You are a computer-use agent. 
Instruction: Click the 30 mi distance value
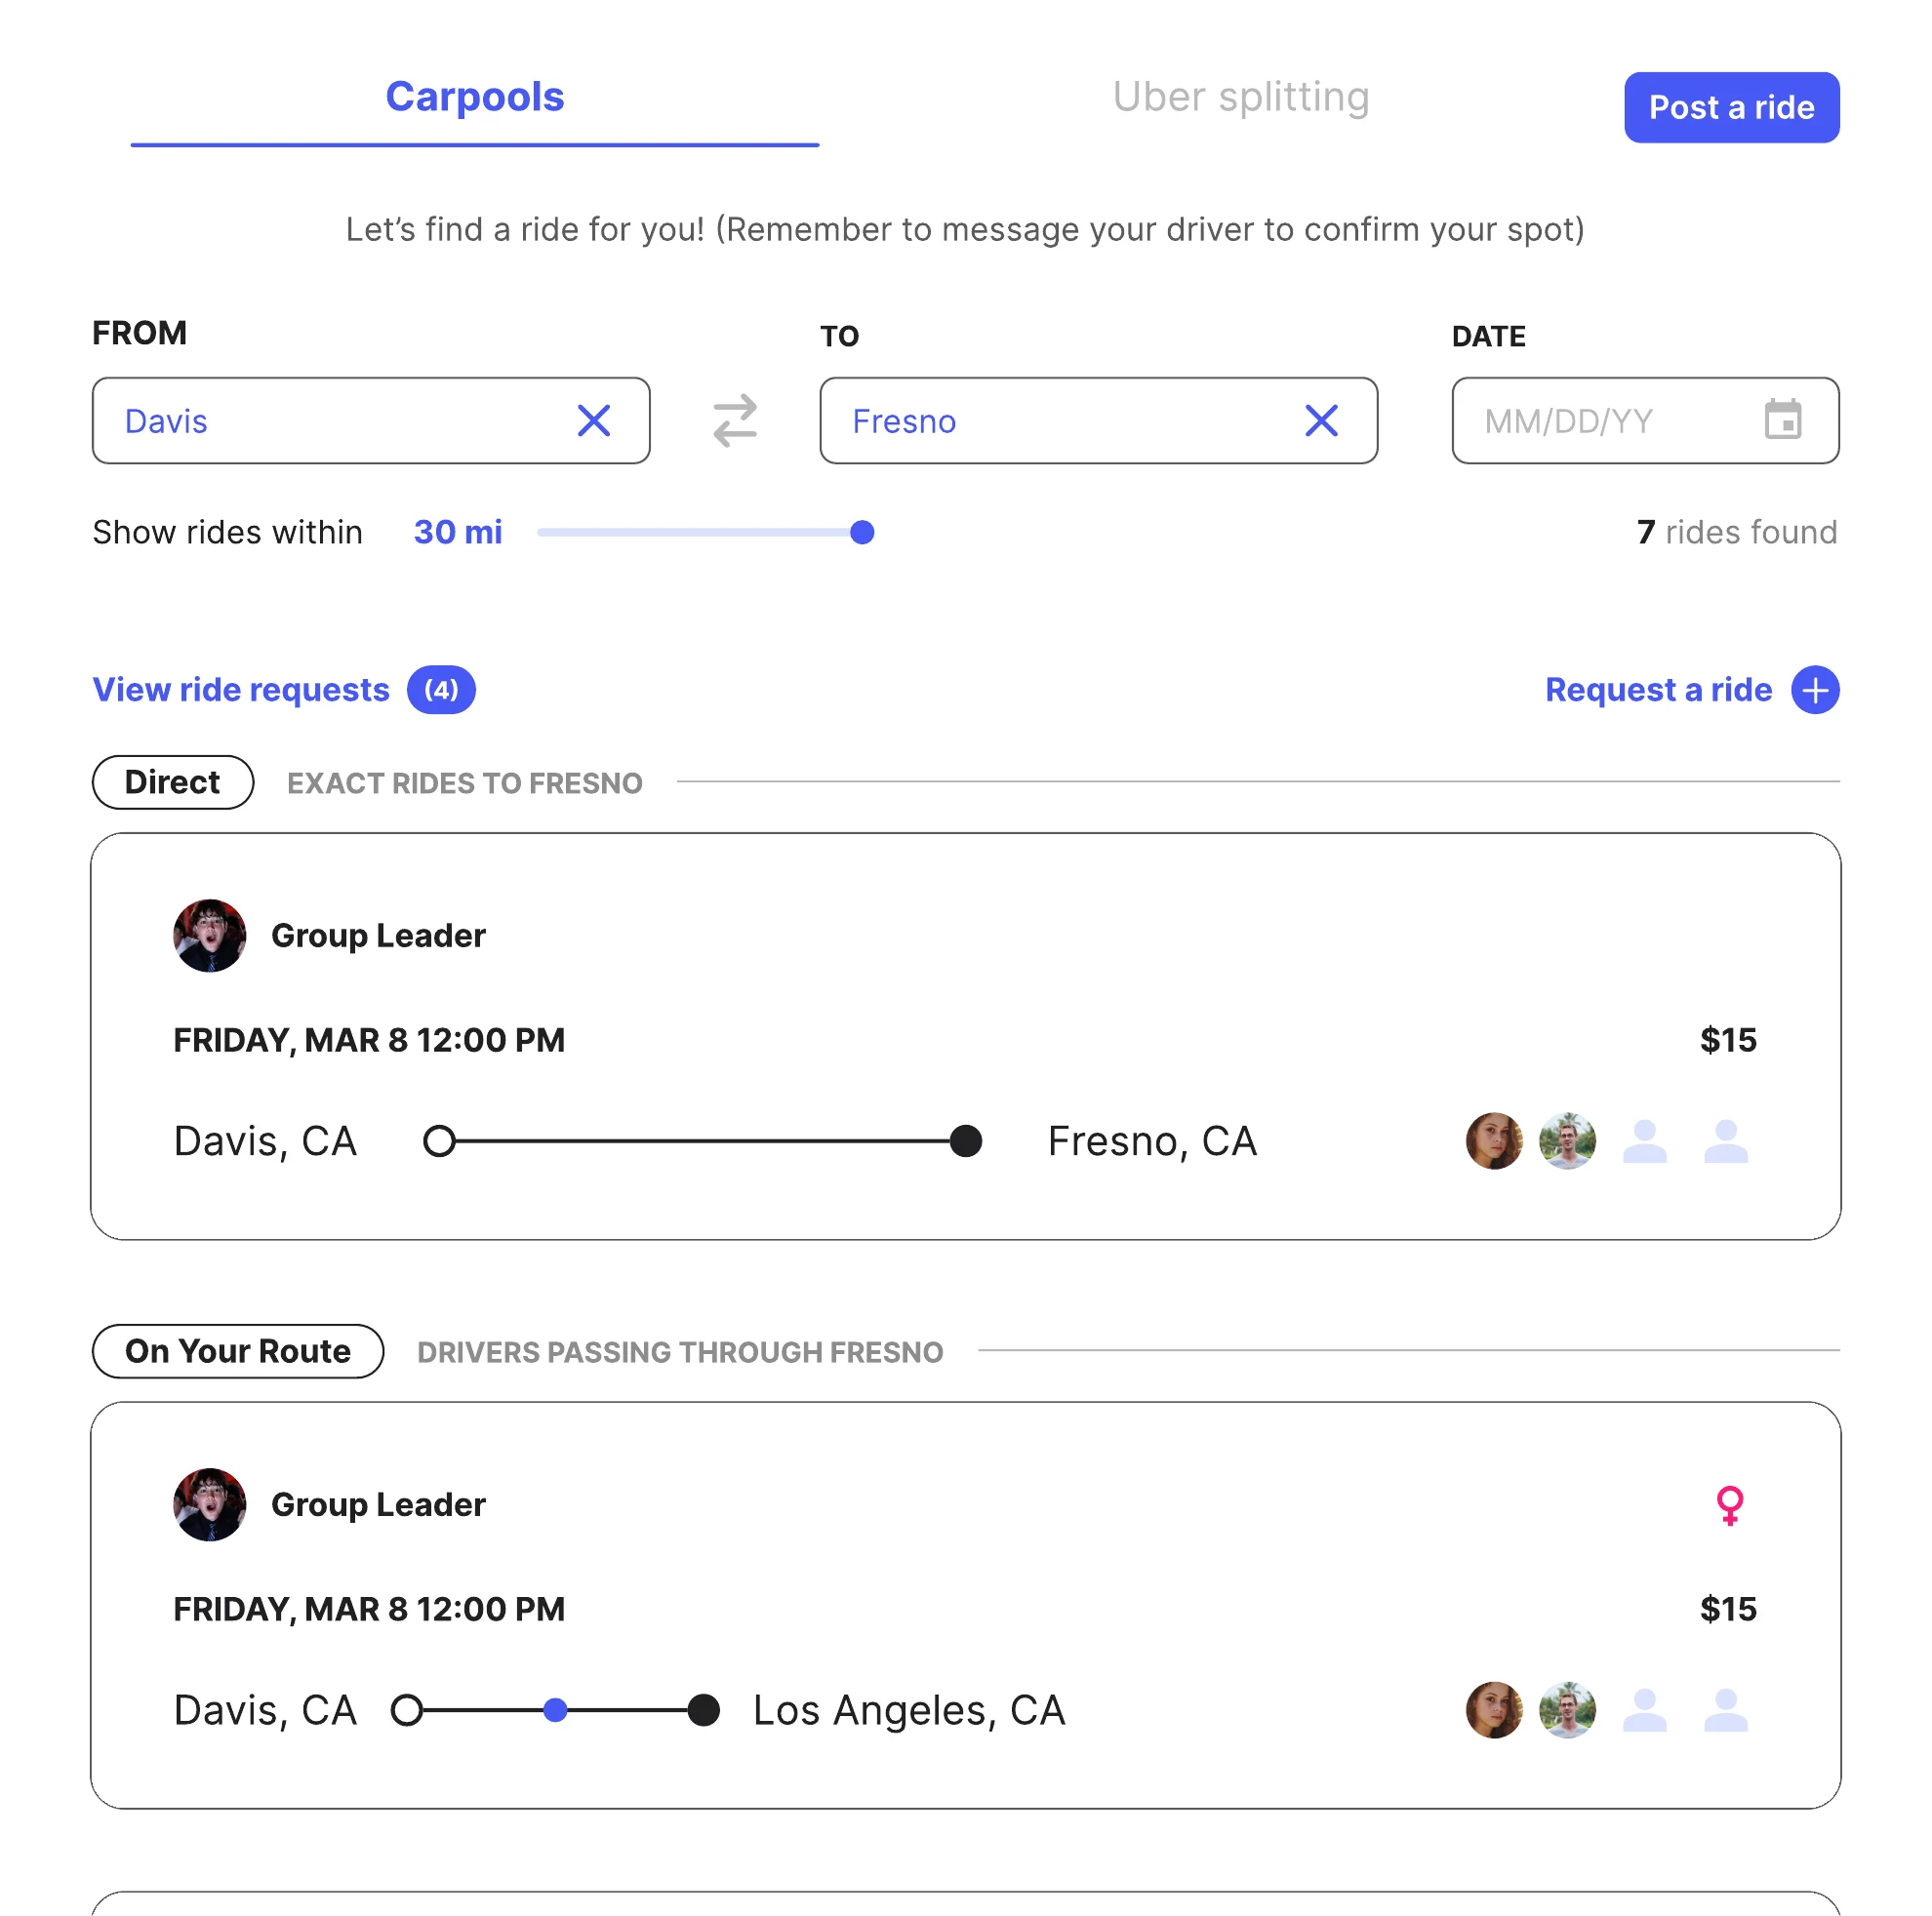pos(458,532)
